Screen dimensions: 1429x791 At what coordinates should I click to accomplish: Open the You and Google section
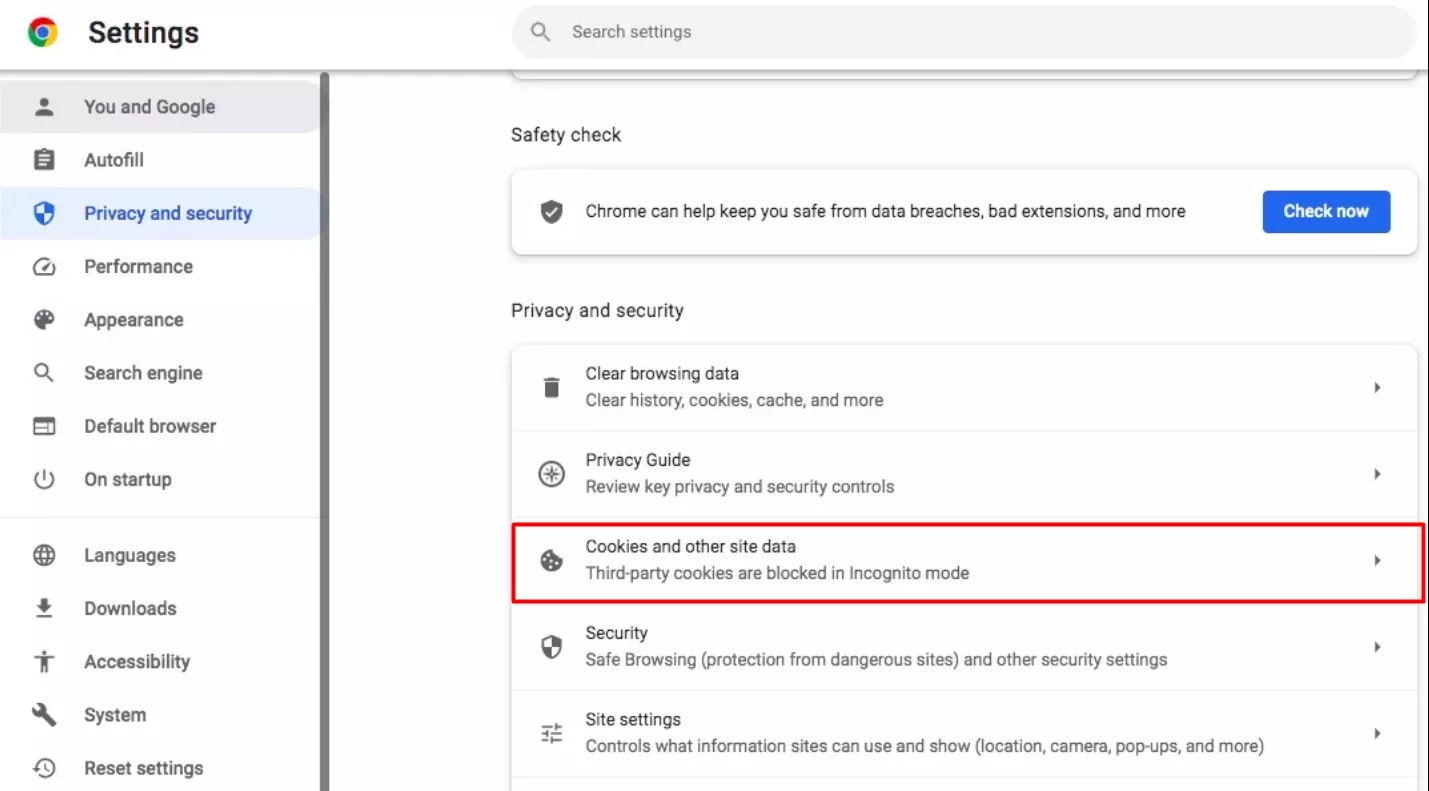(149, 107)
